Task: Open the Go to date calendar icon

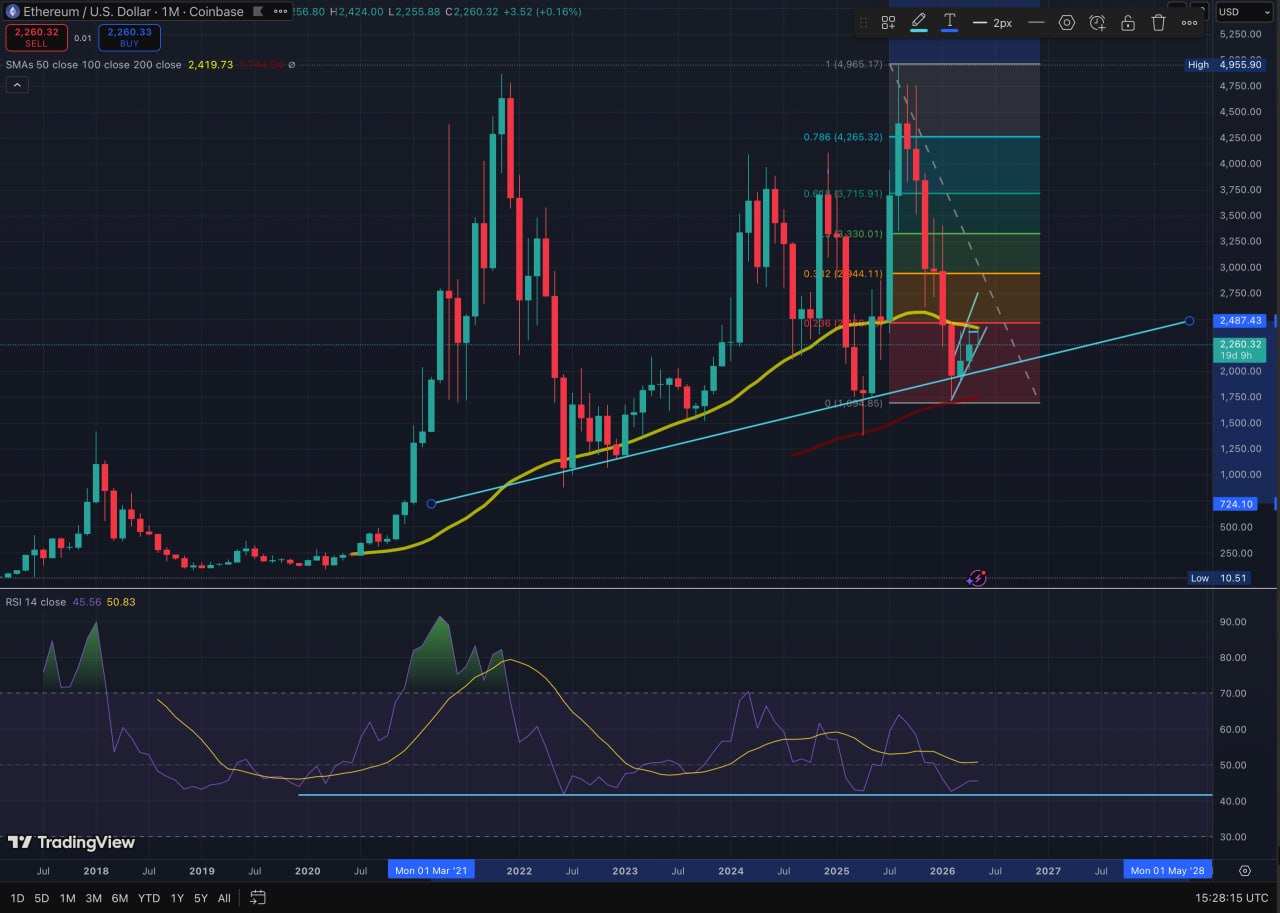Action: 258,897
